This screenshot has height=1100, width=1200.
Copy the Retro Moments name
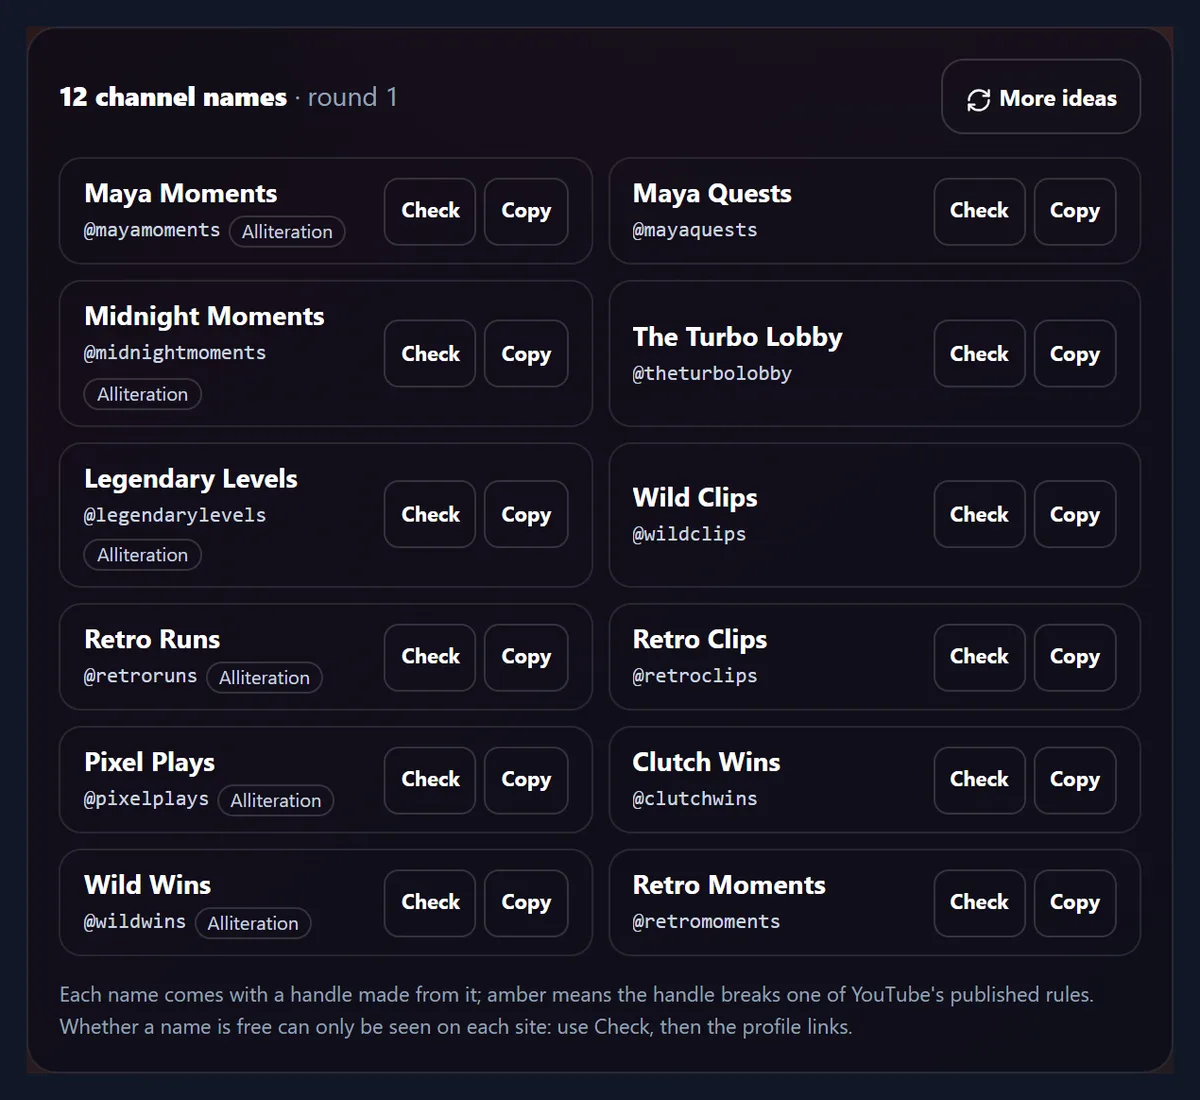1075,903
